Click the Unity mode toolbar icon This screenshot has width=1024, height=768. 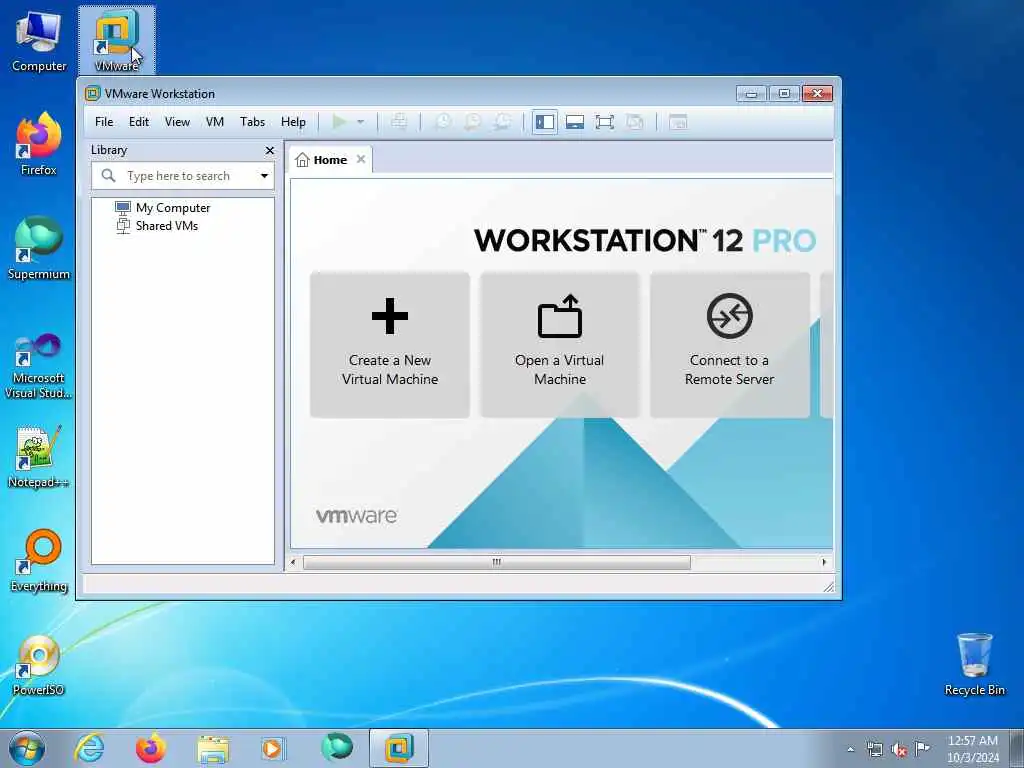pos(635,122)
